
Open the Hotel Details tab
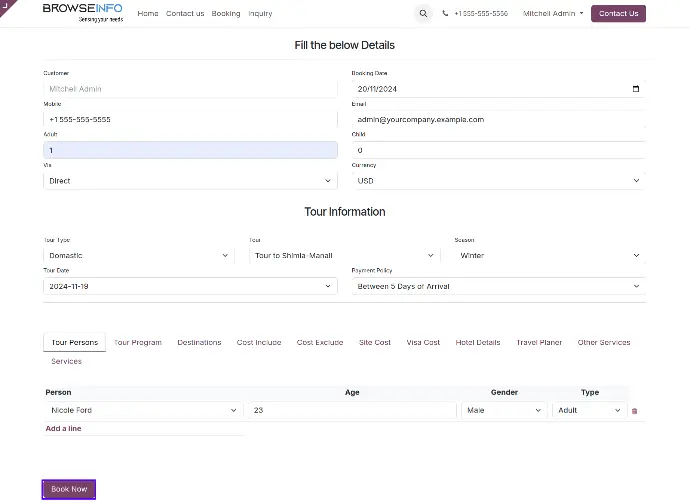click(478, 342)
